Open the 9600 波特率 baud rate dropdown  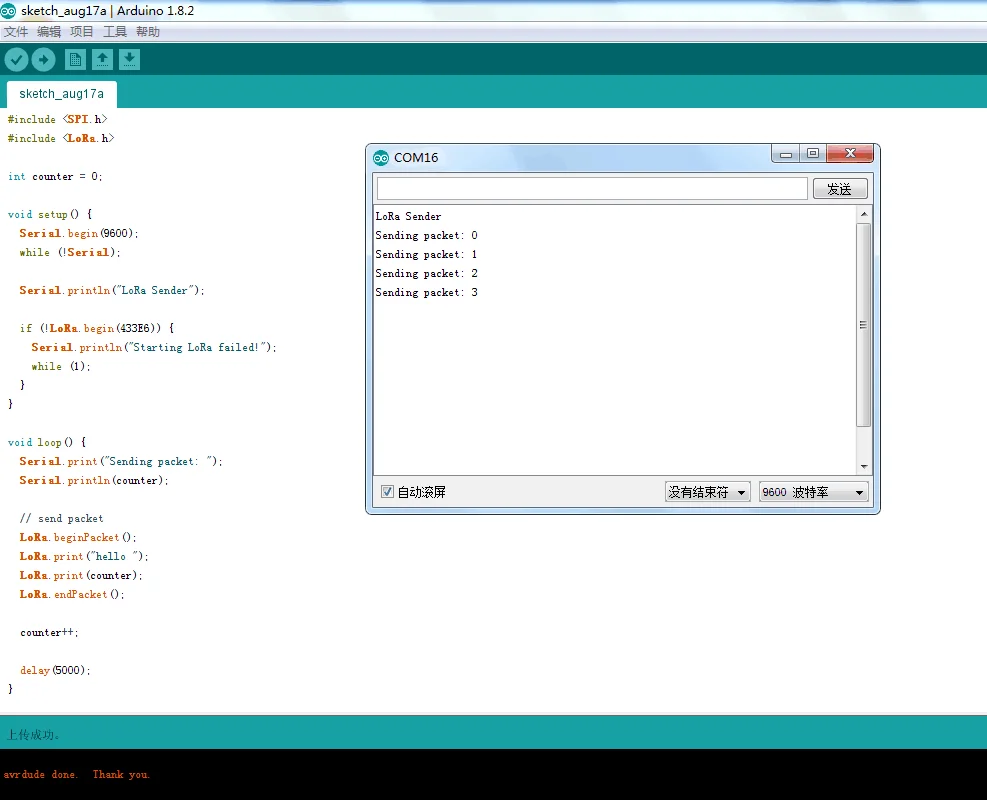(x=813, y=492)
